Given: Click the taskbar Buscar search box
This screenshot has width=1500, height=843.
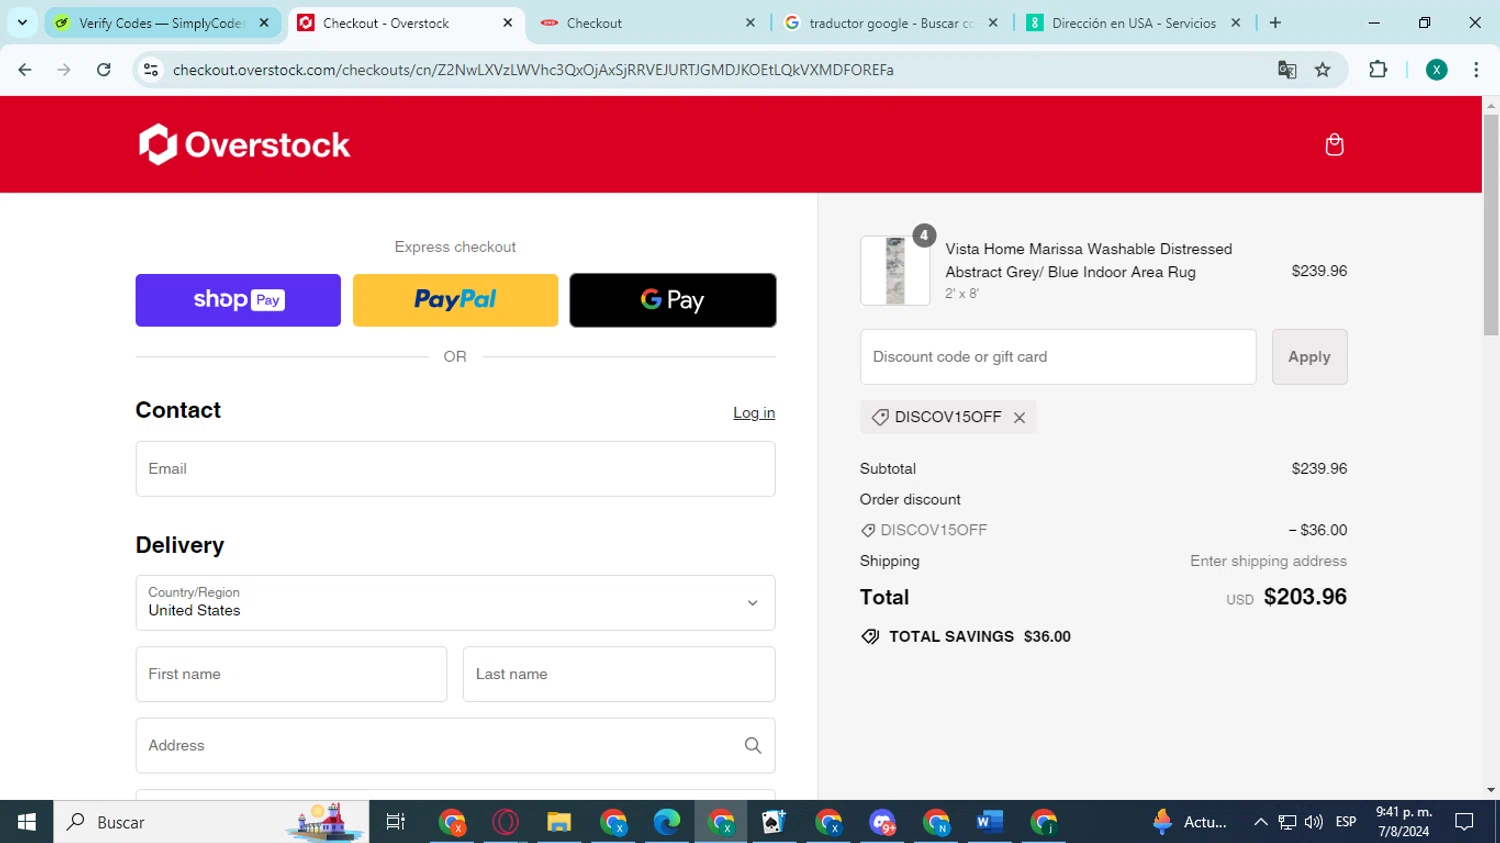Looking at the screenshot, I should pos(211,822).
